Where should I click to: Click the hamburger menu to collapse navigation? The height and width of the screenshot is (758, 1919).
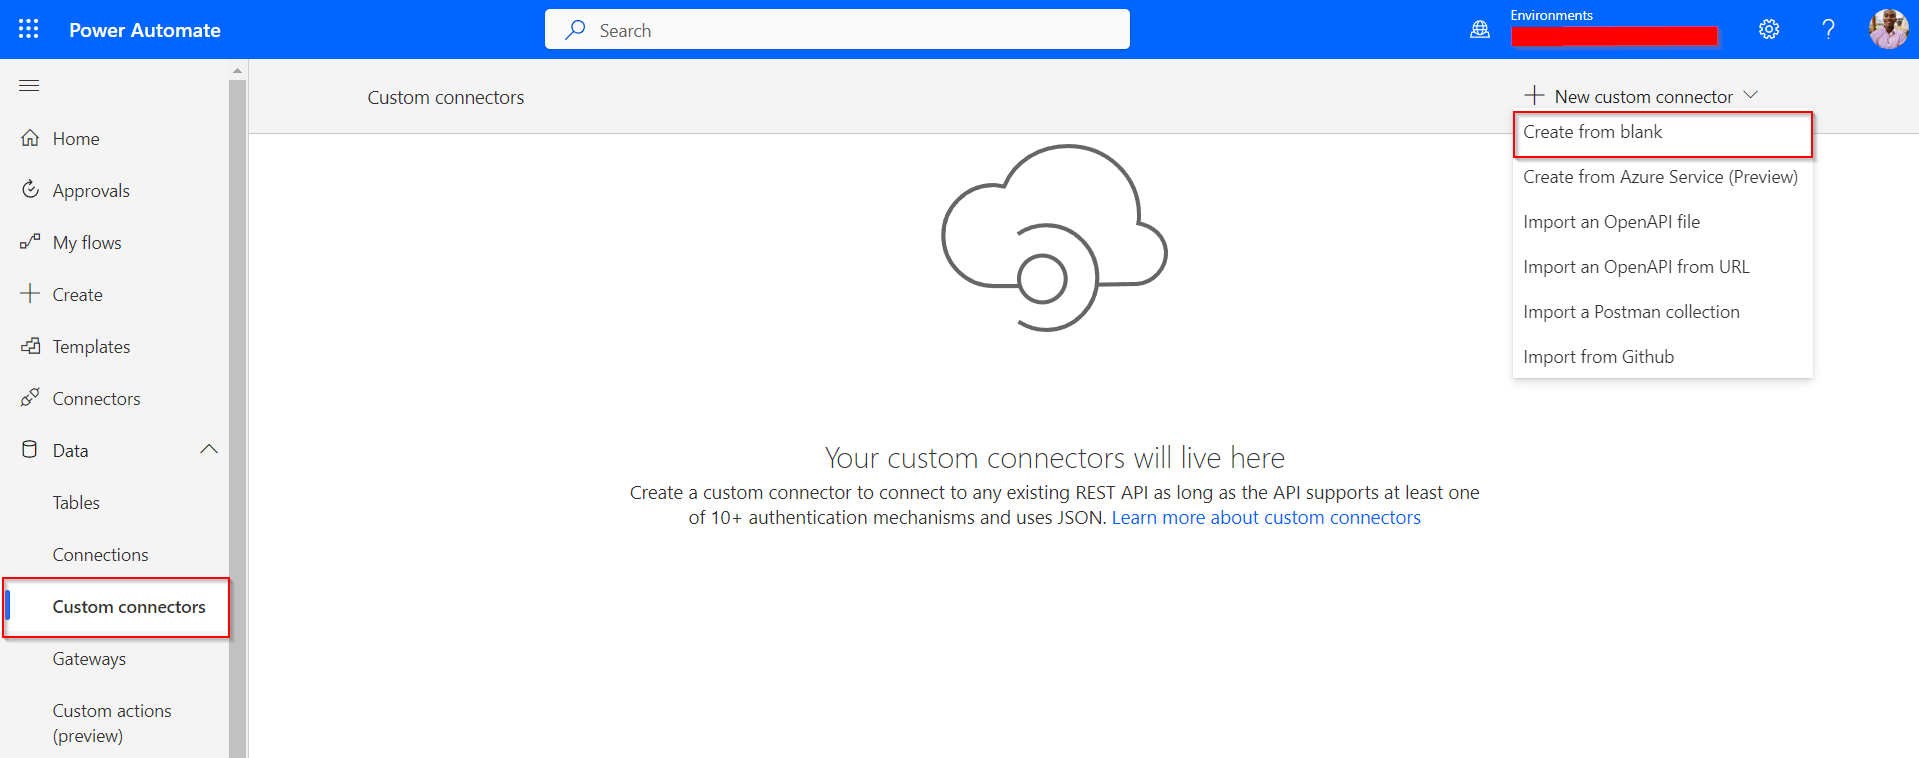(29, 86)
